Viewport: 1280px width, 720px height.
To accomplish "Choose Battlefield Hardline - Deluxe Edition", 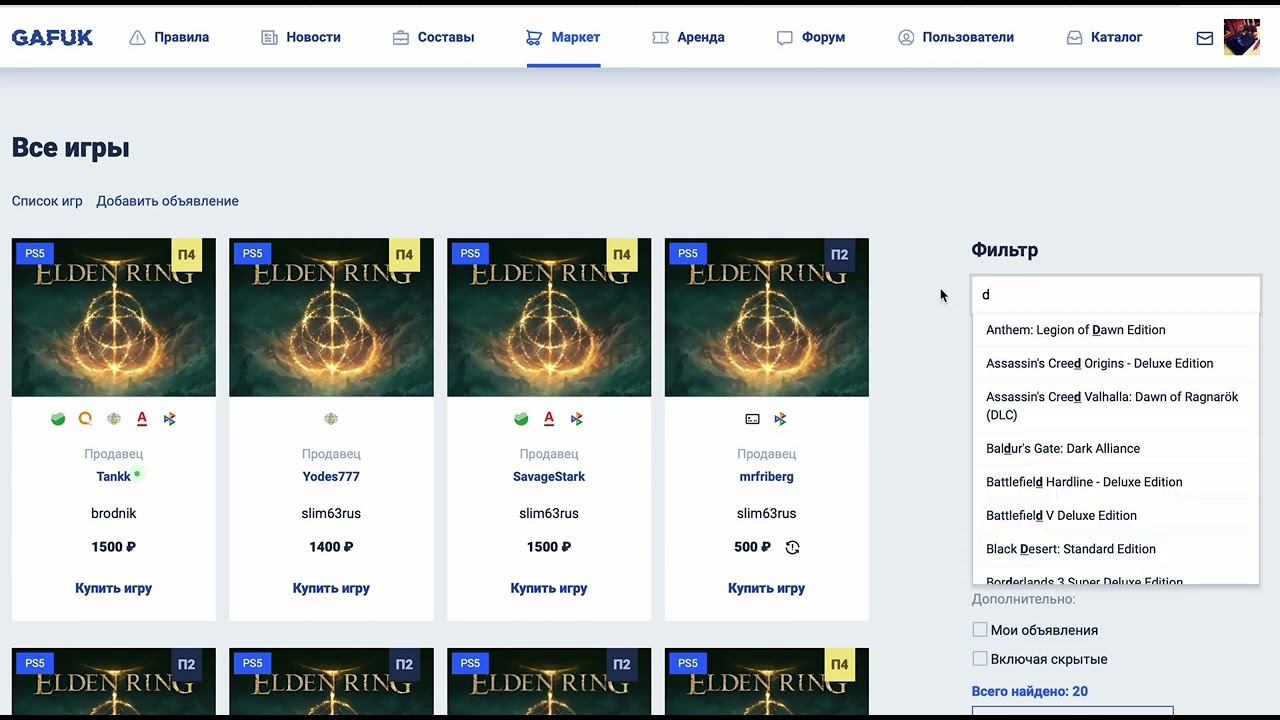I will pos(1115,482).
